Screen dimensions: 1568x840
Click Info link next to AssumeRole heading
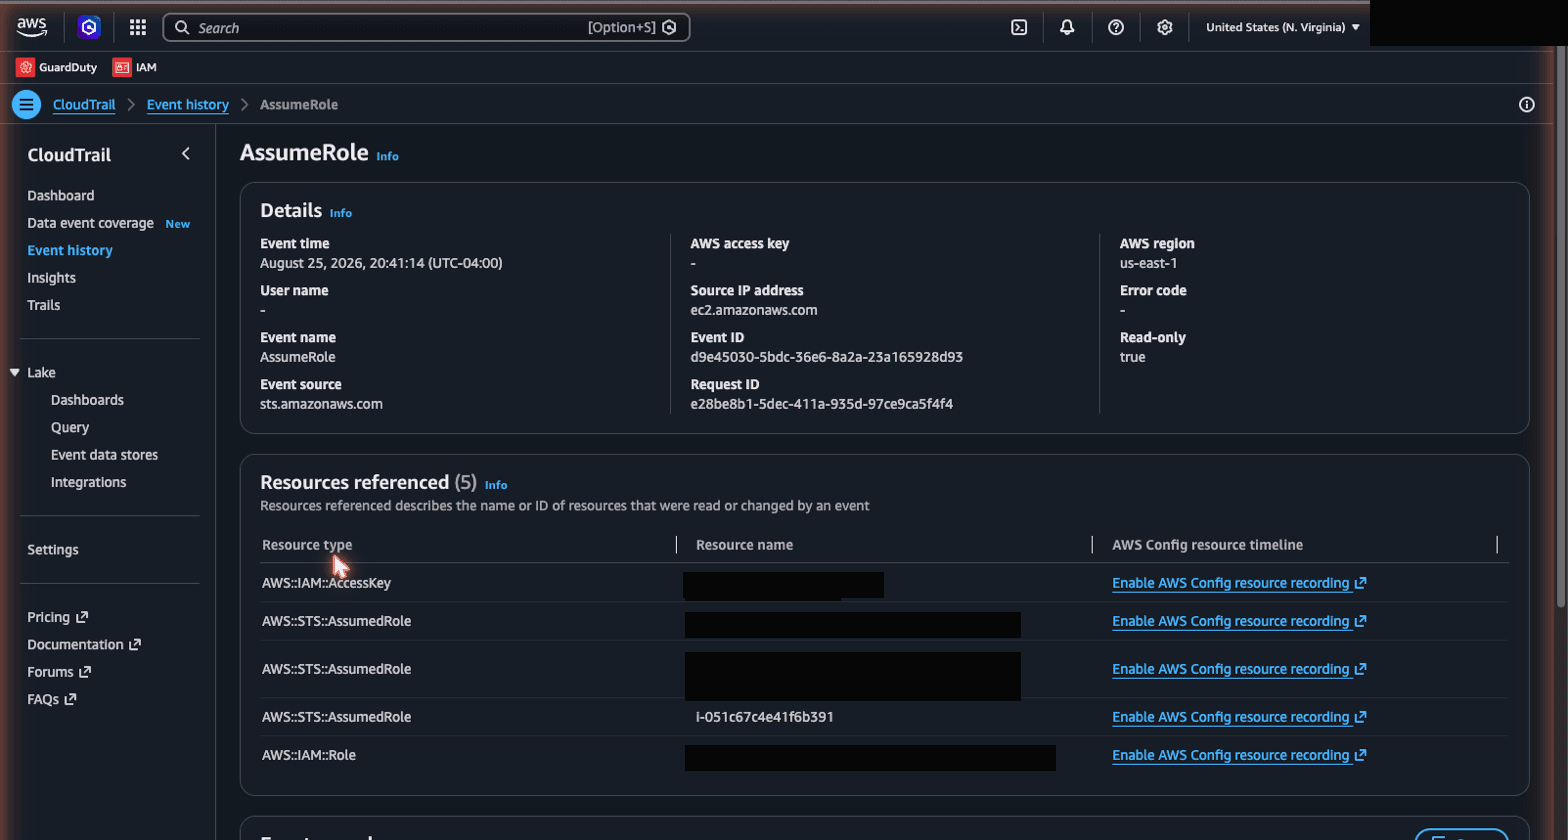tap(387, 156)
